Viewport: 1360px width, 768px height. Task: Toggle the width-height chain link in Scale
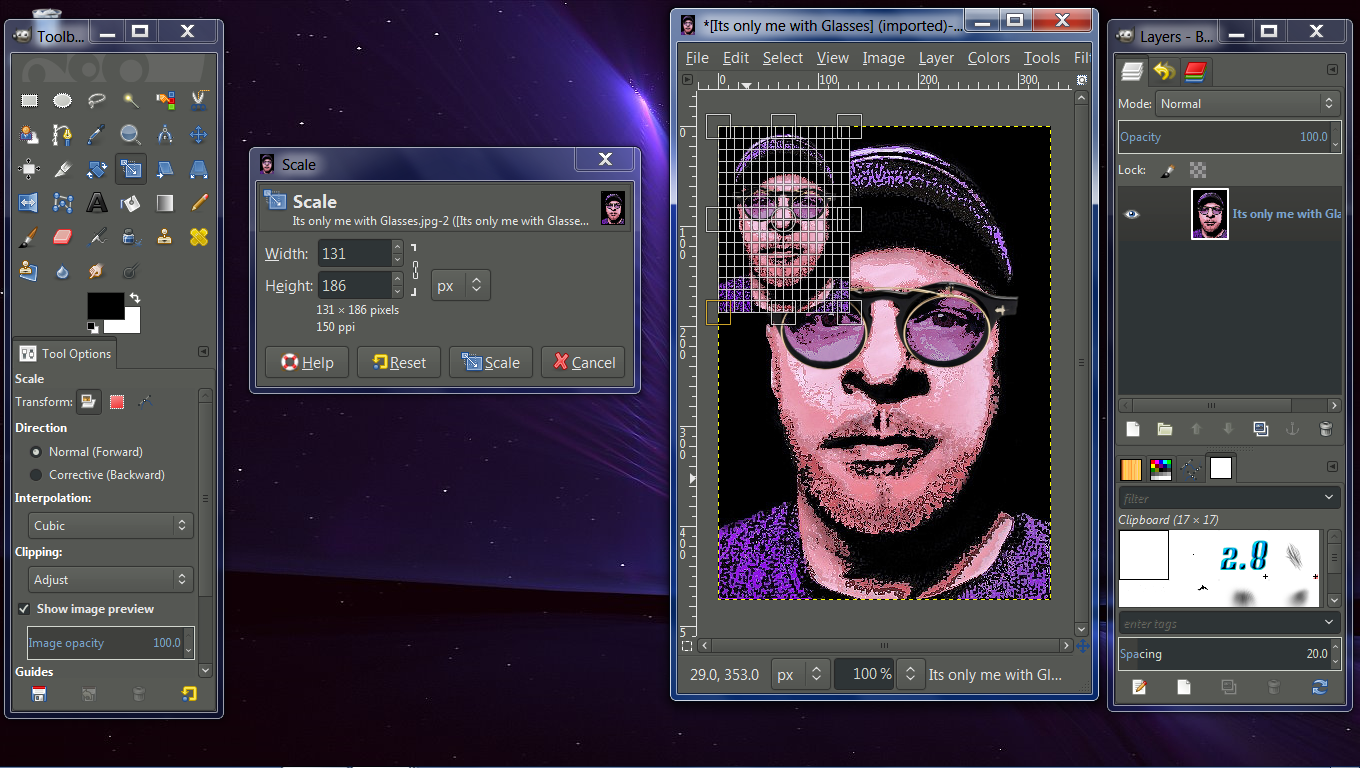(x=415, y=270)
